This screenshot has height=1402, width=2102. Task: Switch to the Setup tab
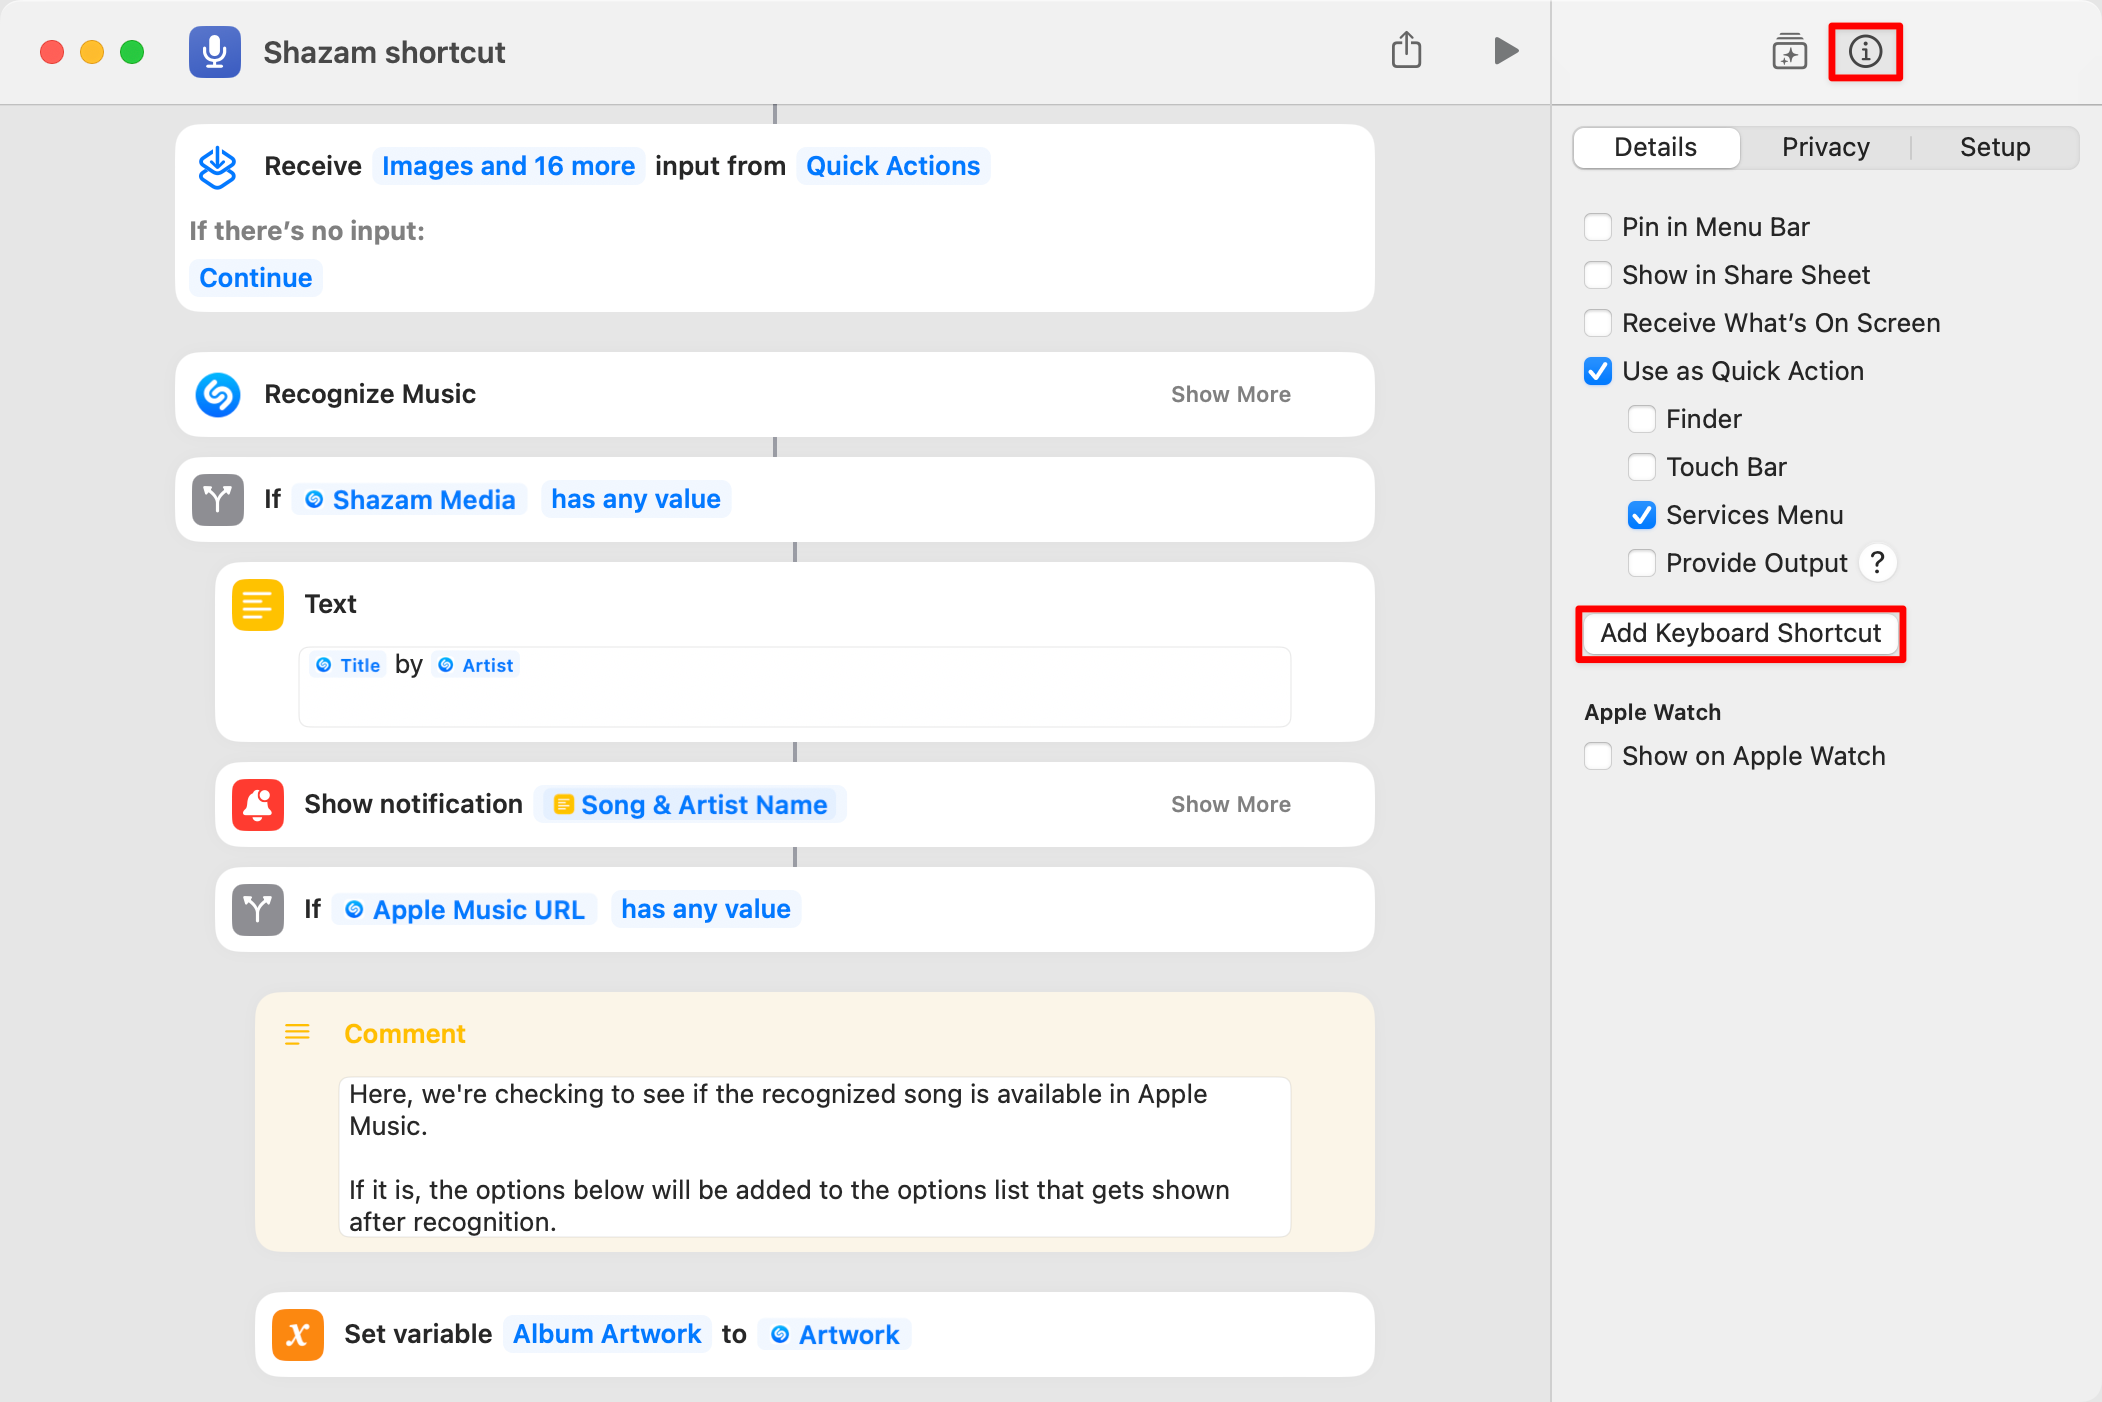pyautogui.click(x=1994, y=147)
